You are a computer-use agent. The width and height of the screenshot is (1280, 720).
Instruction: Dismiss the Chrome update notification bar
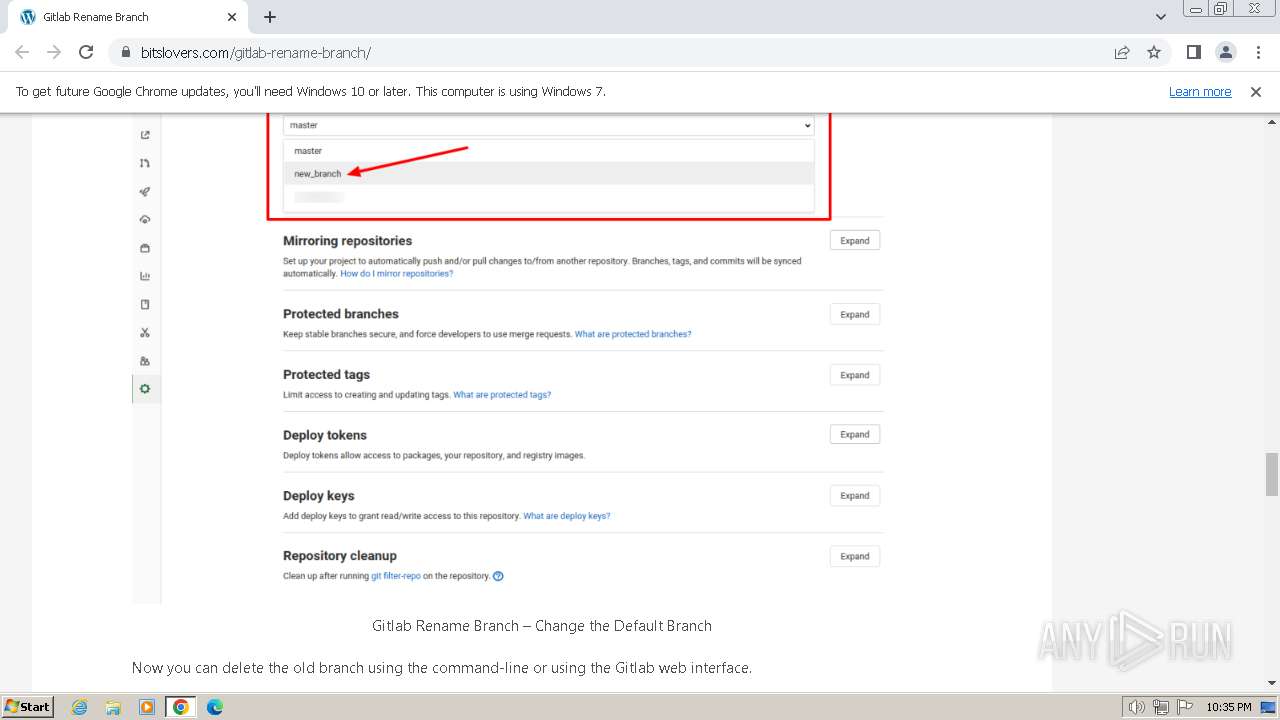(x=1256, y=91)
